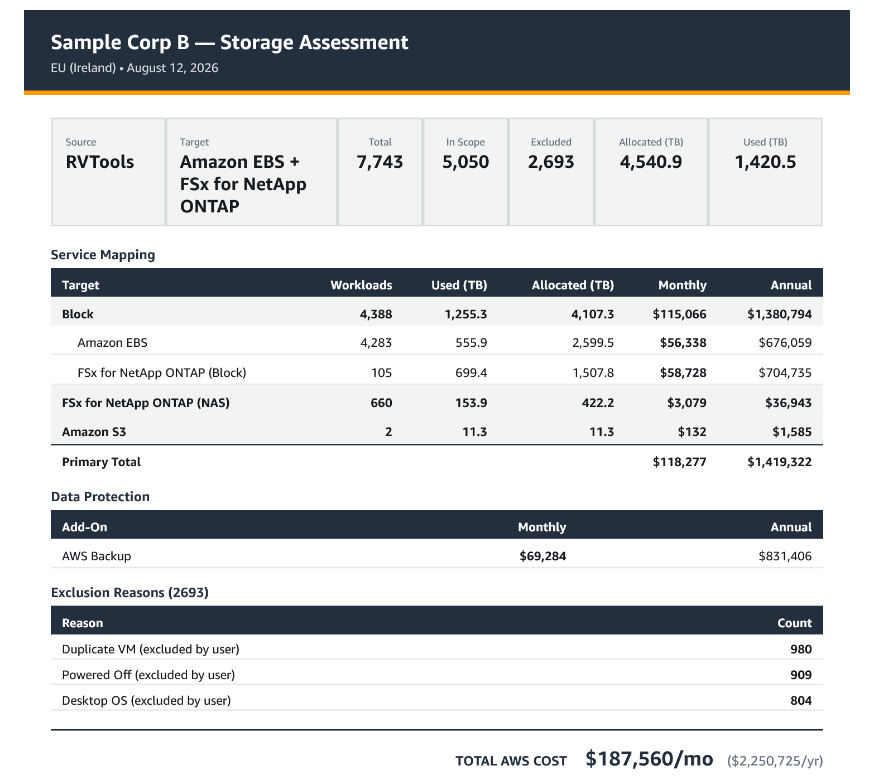Click the Used (TB) value 1,420.5
Viewport: 869px width, 779px height.
(x=765, y=162)
